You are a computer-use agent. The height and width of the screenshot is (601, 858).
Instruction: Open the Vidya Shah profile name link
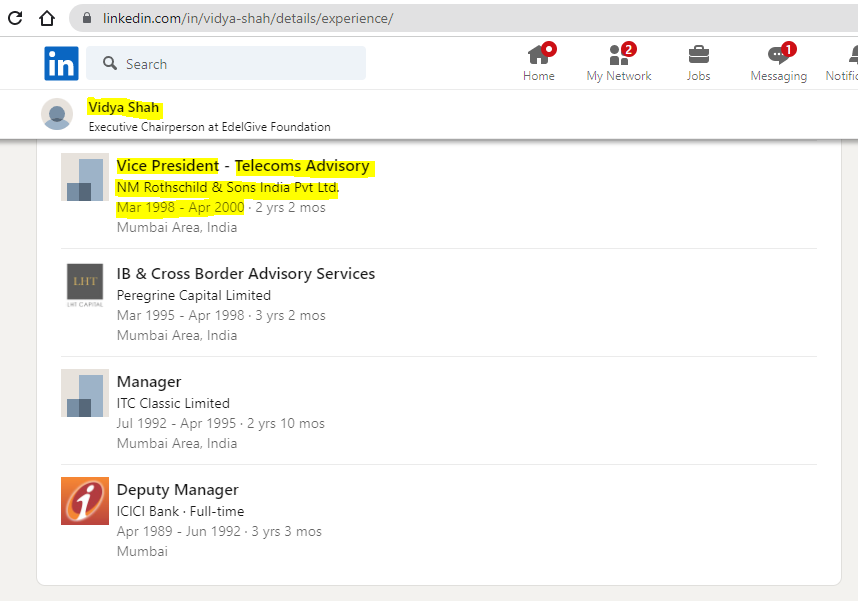[x=124, y=107]
